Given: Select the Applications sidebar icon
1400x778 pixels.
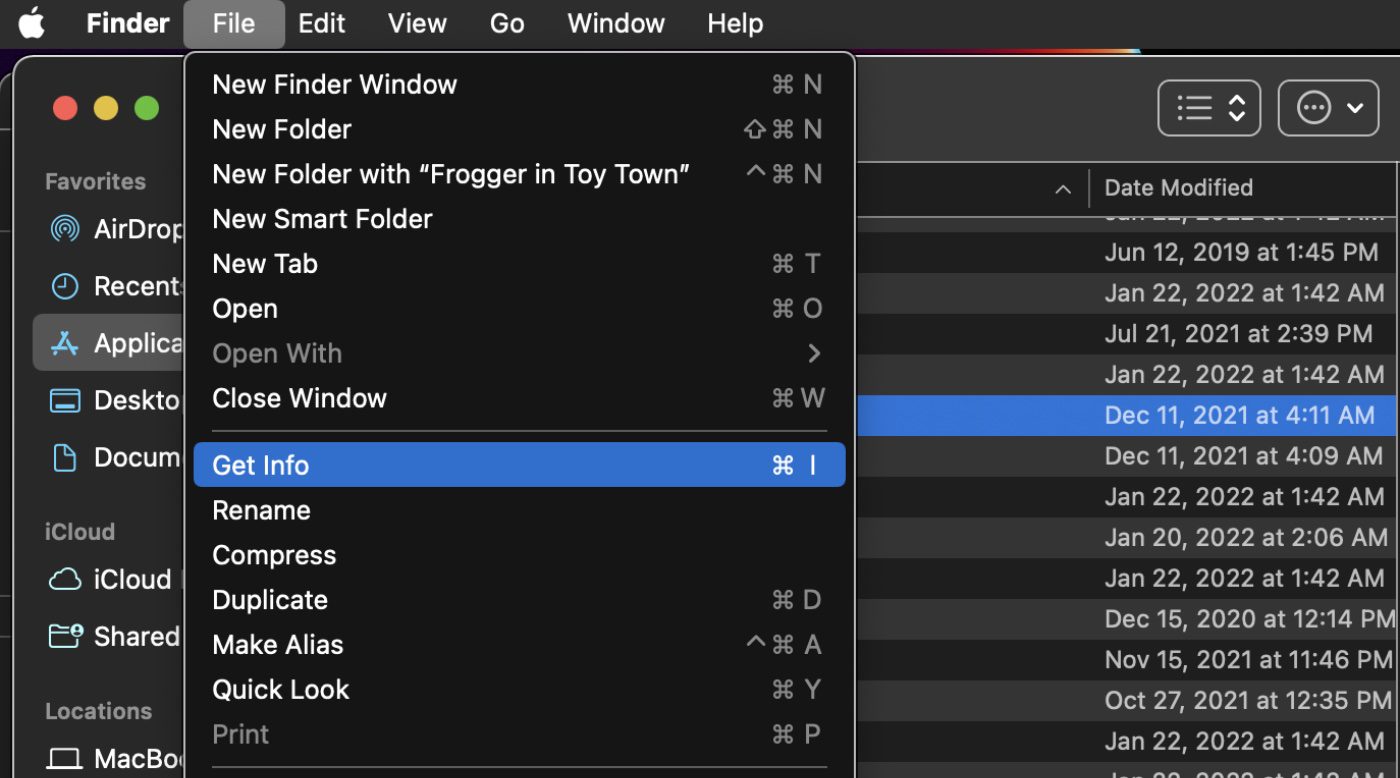Looking at the screenshot, I should point(65,344).
